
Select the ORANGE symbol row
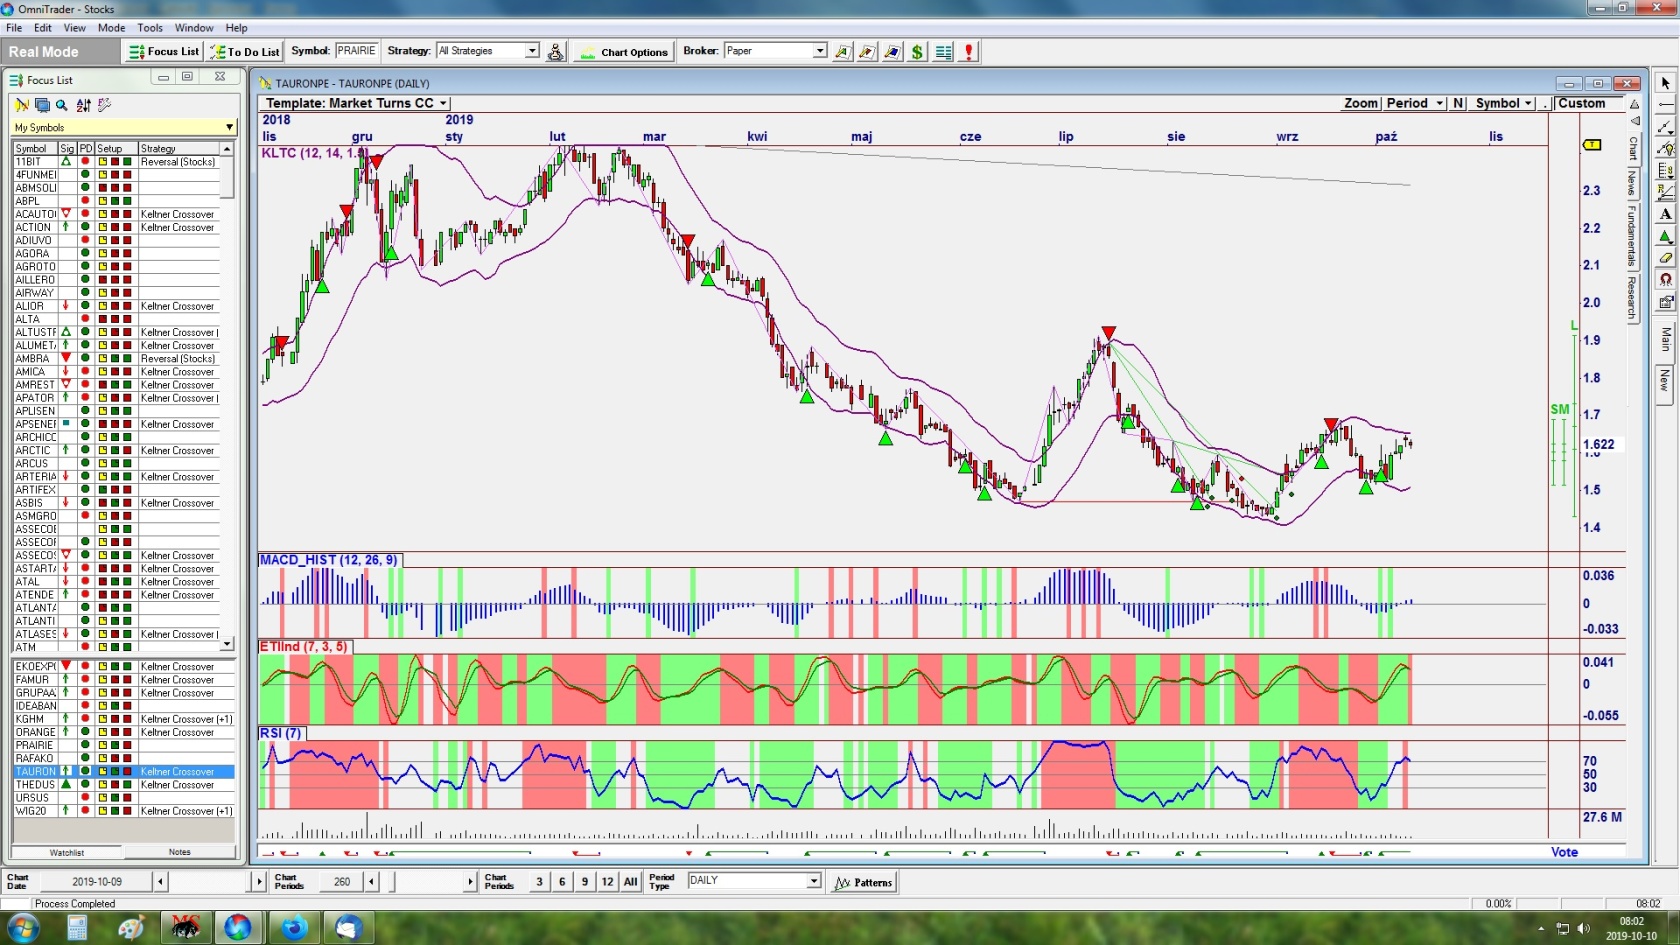click(x=123, y=732)
